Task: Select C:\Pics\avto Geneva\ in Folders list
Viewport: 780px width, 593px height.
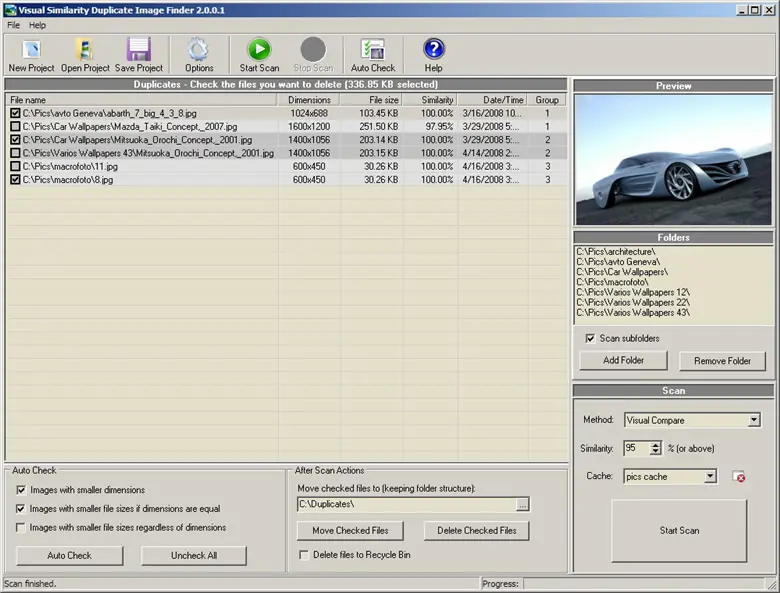Action: click(618, 262)
